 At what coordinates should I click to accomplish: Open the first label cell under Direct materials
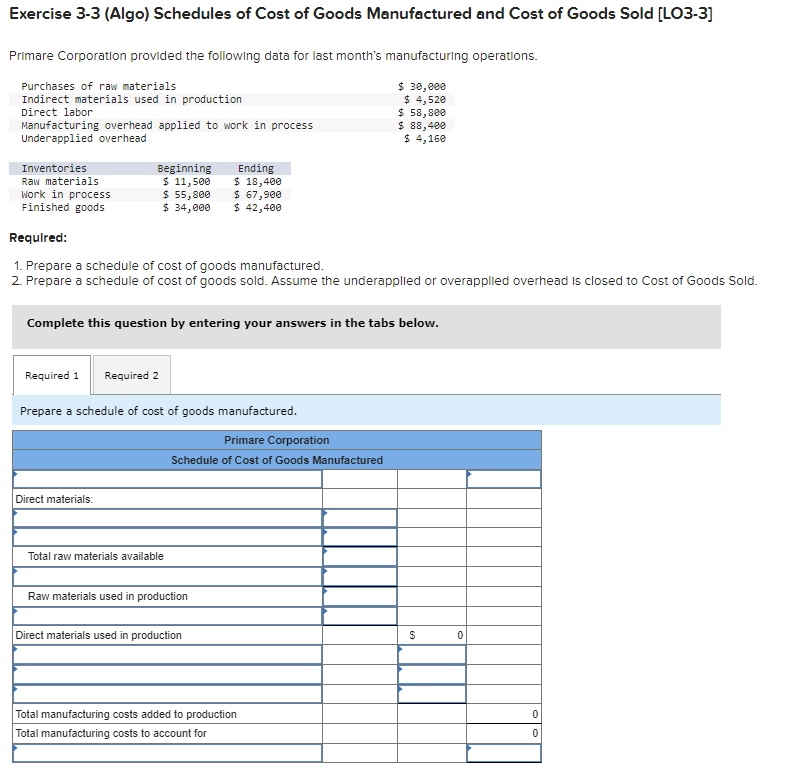coord(166,516)
